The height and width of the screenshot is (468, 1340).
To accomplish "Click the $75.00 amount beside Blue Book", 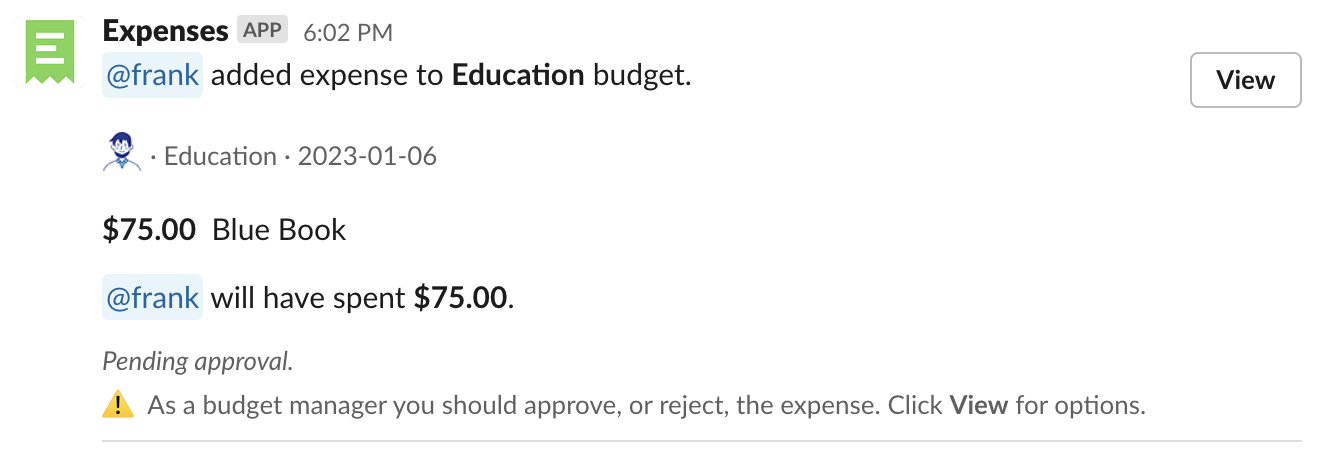I will [149, 230].
